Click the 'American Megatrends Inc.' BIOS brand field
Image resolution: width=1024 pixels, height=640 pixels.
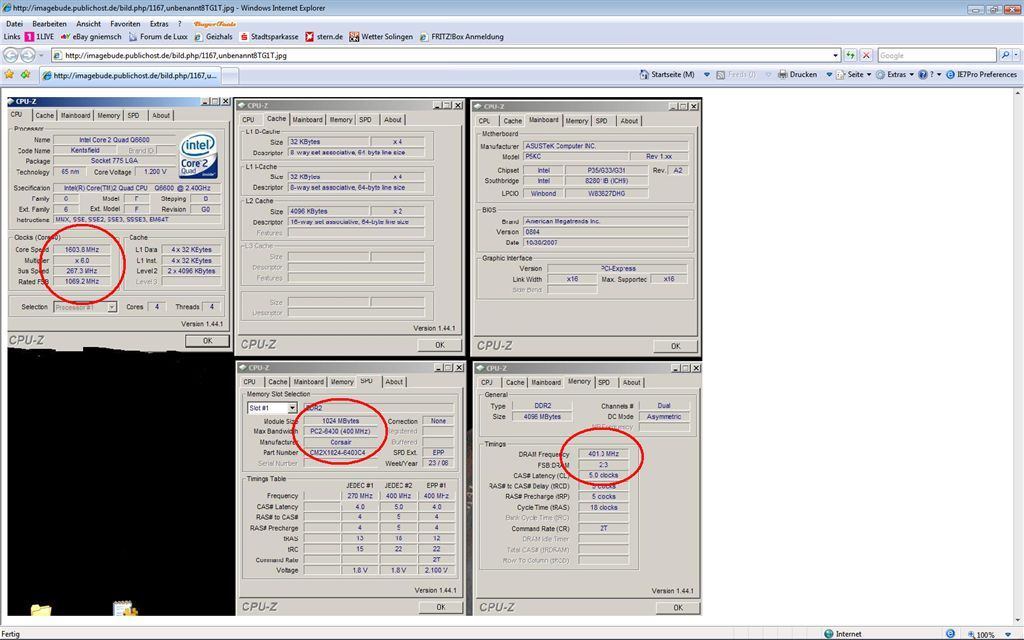[x=605, y=221]
